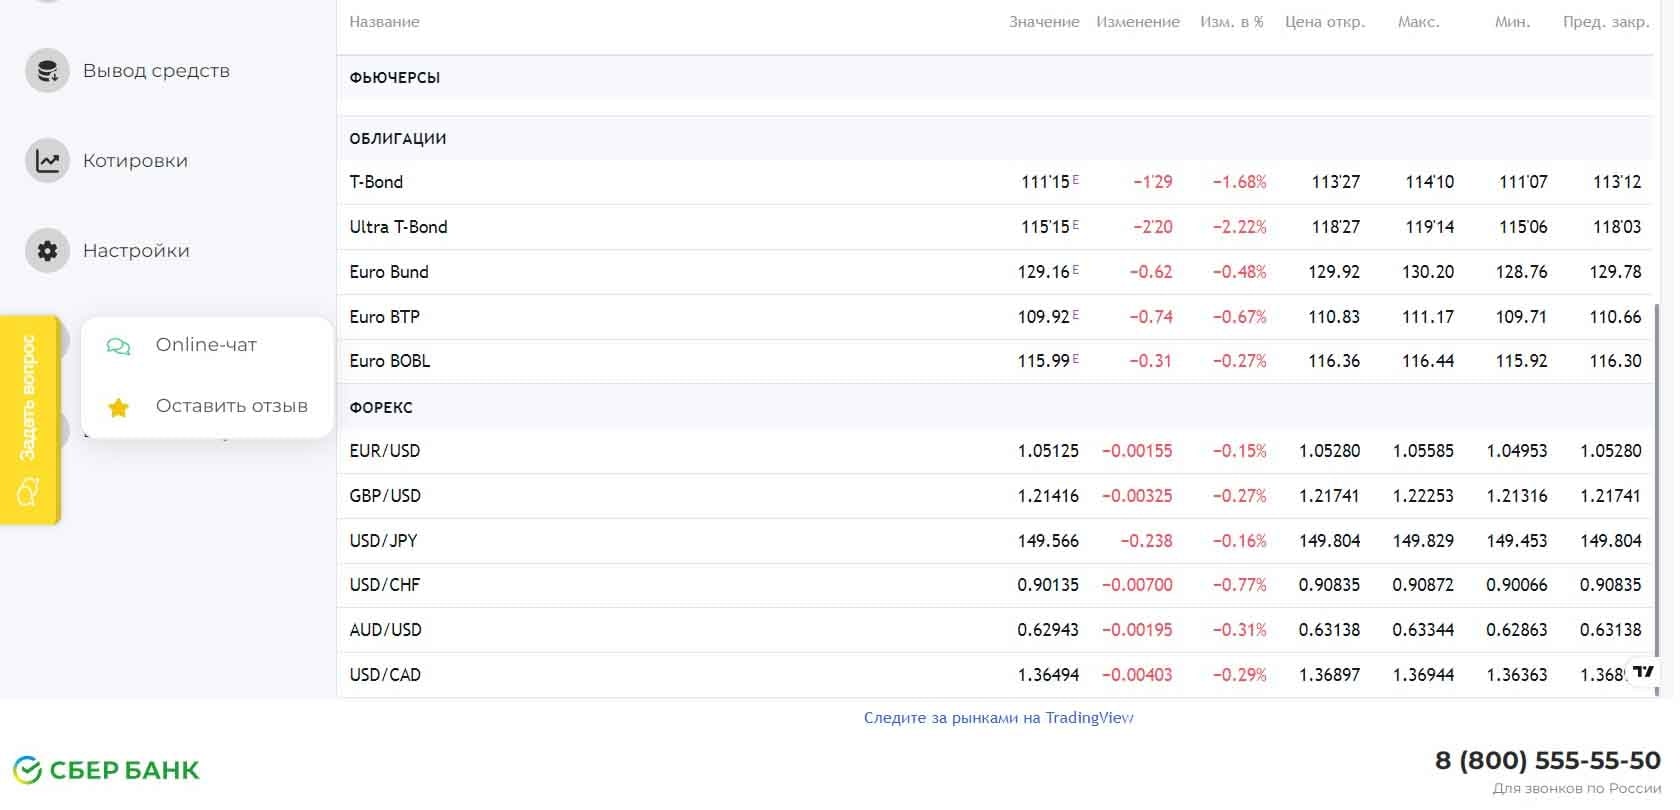The height and width of the screenshot is (810, 1680).
Task: Click the Котировки chart icon
Action: tap(47, 161)
